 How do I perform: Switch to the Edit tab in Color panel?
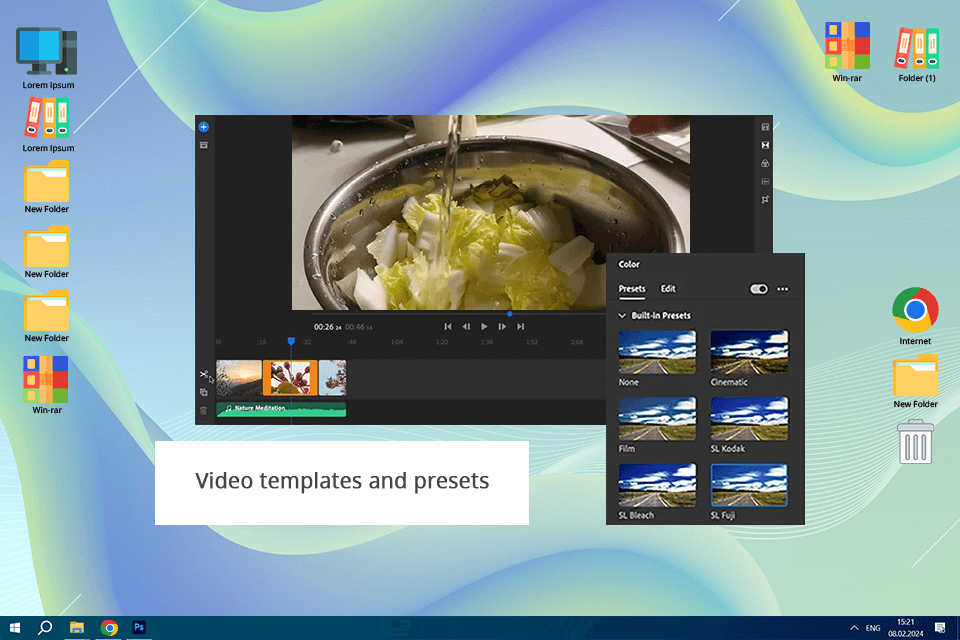(668, 289)
